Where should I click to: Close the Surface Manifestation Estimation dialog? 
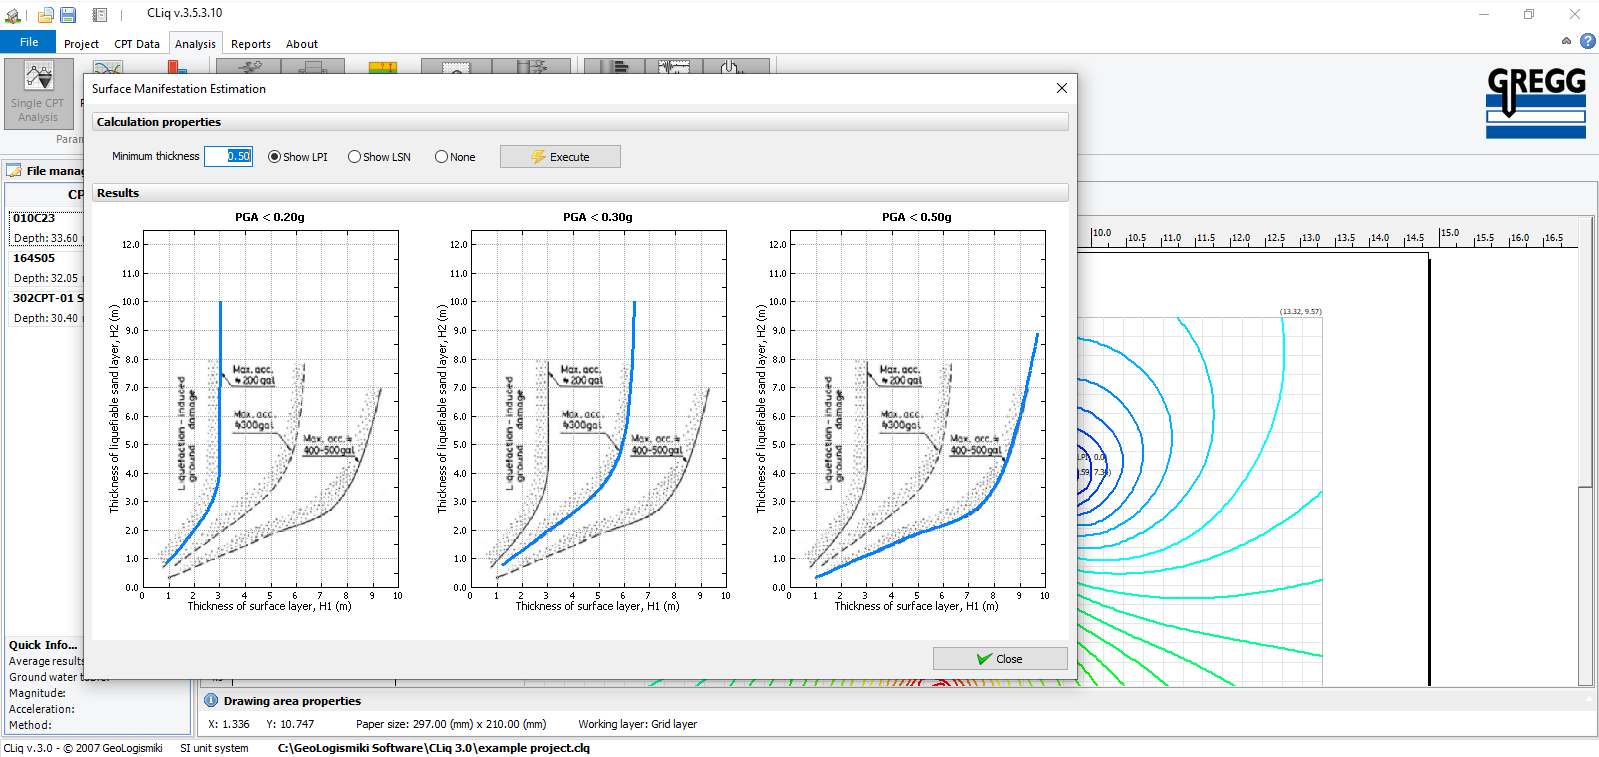tap(1061, 88)
